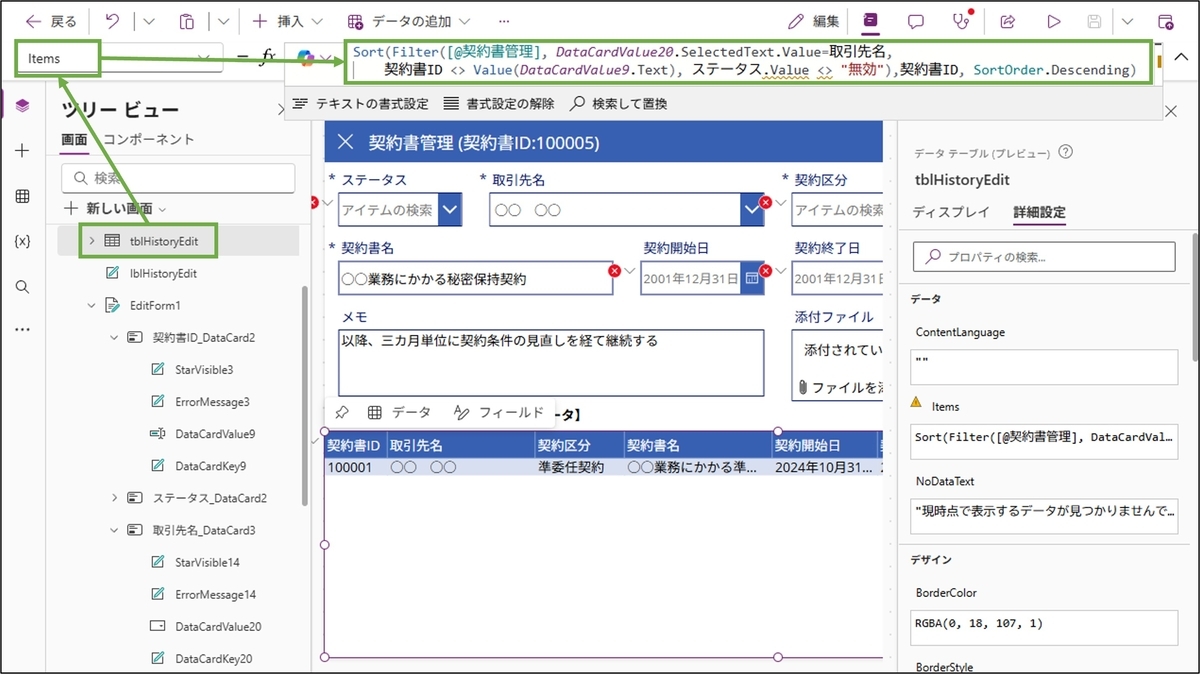Viewport: 1200px width, 674px height.
Task: Click the insert plus icon in sidebar
Action: (x=22, y=150)
